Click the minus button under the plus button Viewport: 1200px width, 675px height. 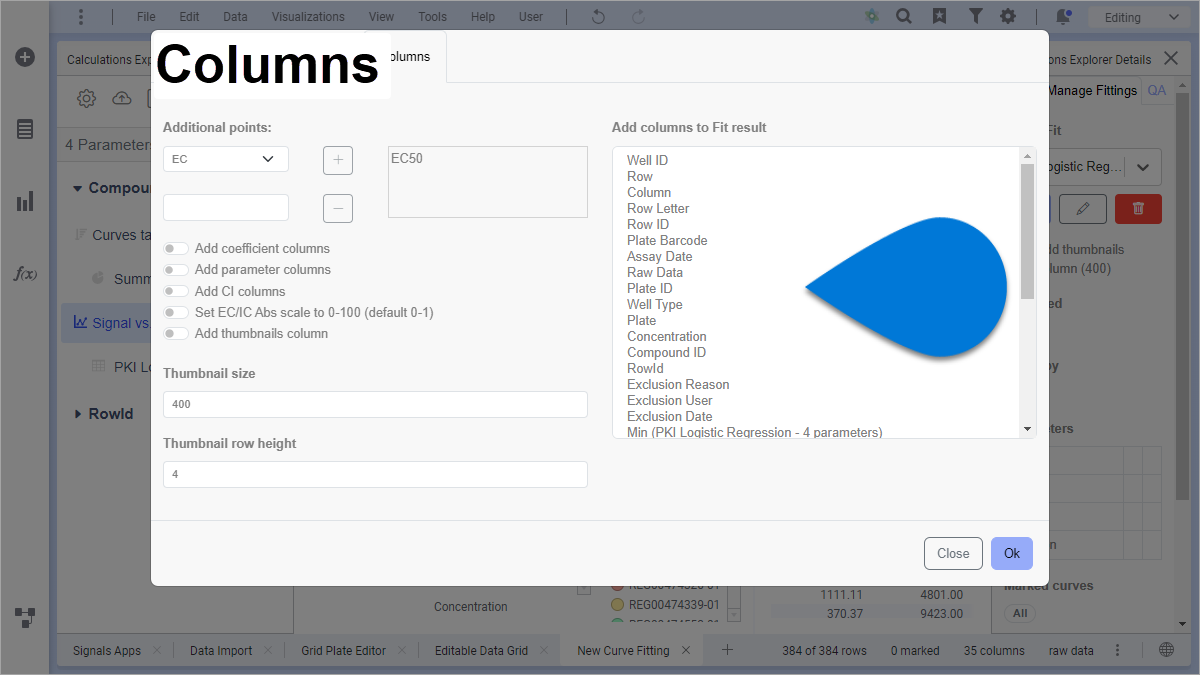click(338, 208)
